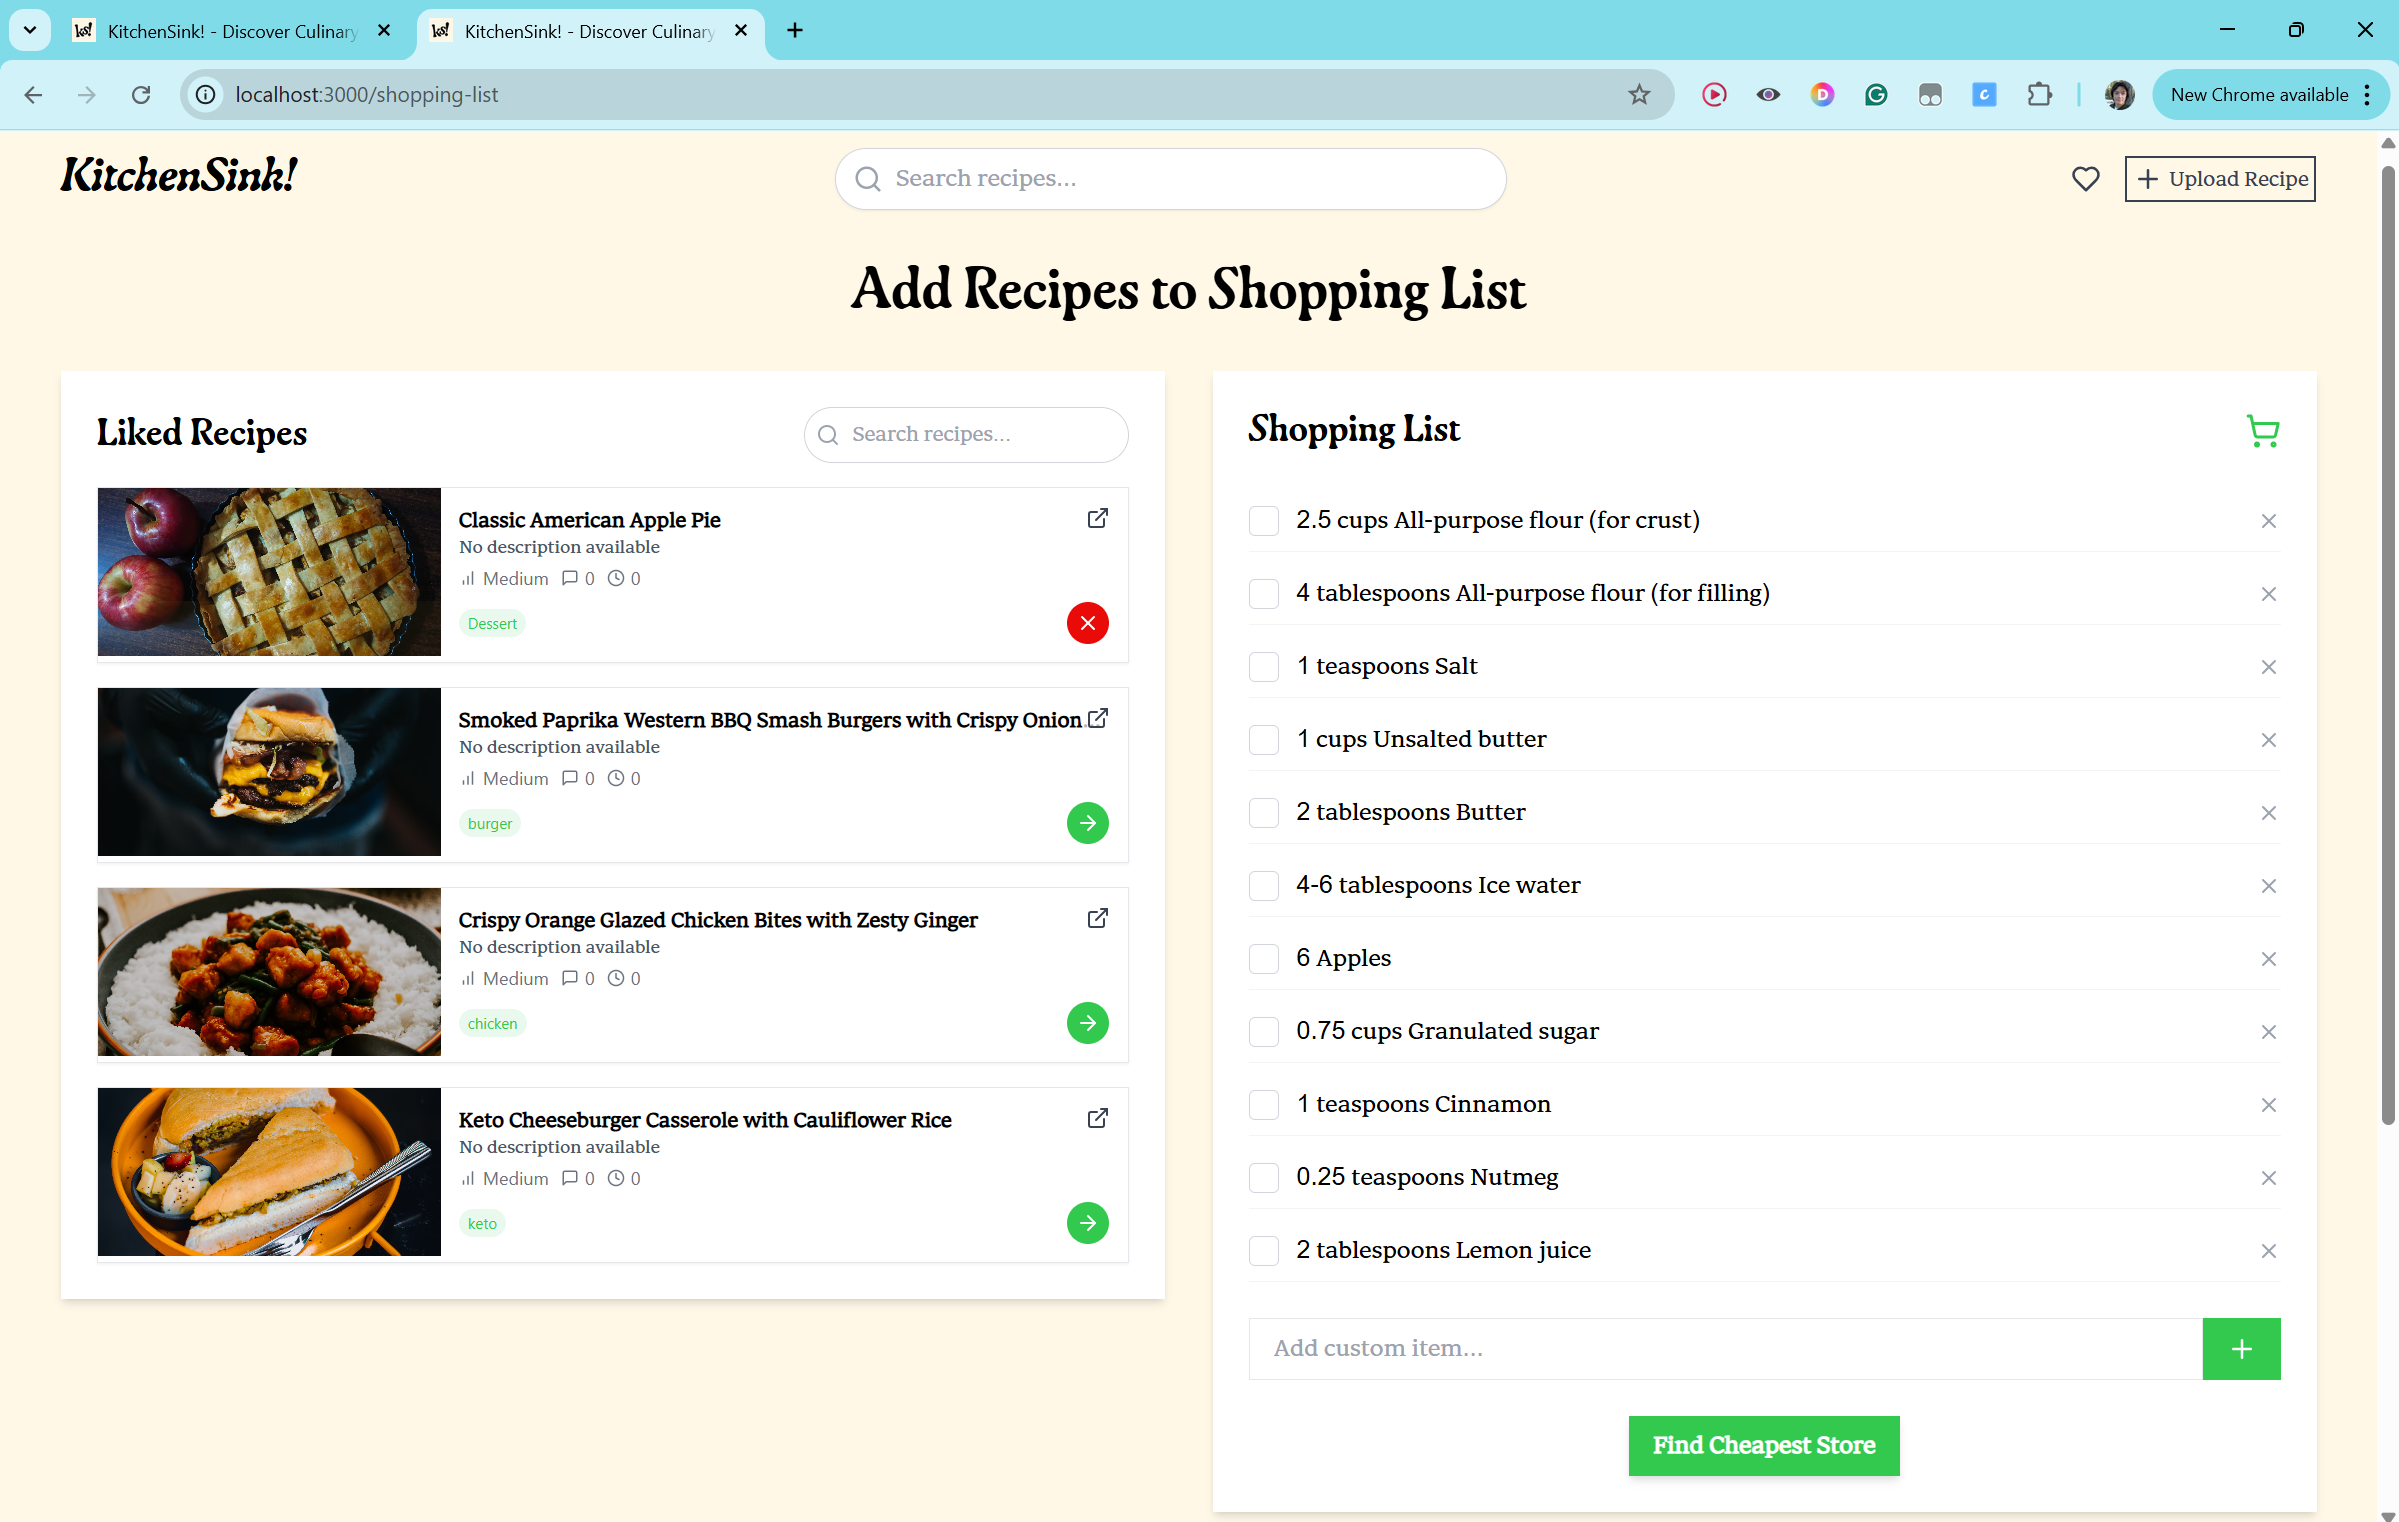Add Keto Cheeseburger Casserole with green arrow
The image size is (2399, 1522).
point(1087,1223)
